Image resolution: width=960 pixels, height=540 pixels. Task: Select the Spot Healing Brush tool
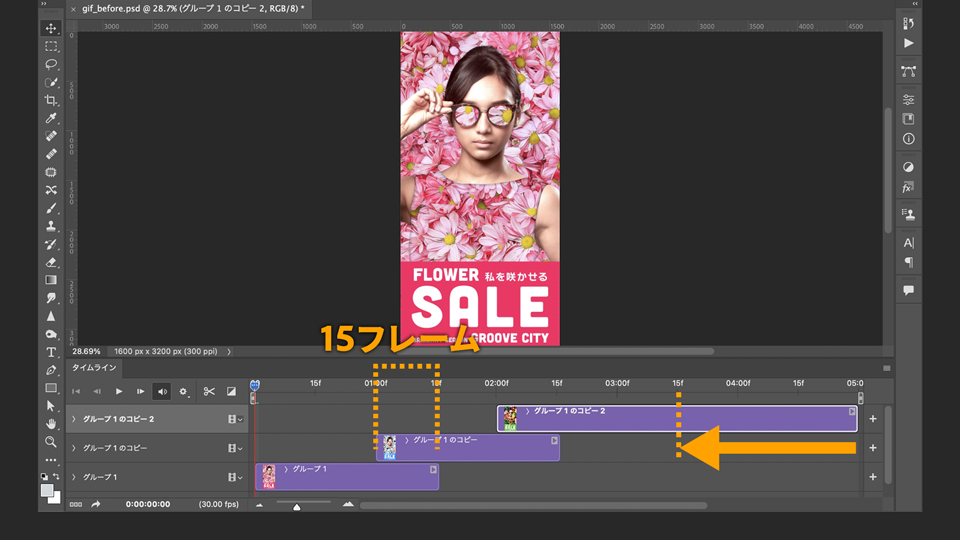coord(51,136)
